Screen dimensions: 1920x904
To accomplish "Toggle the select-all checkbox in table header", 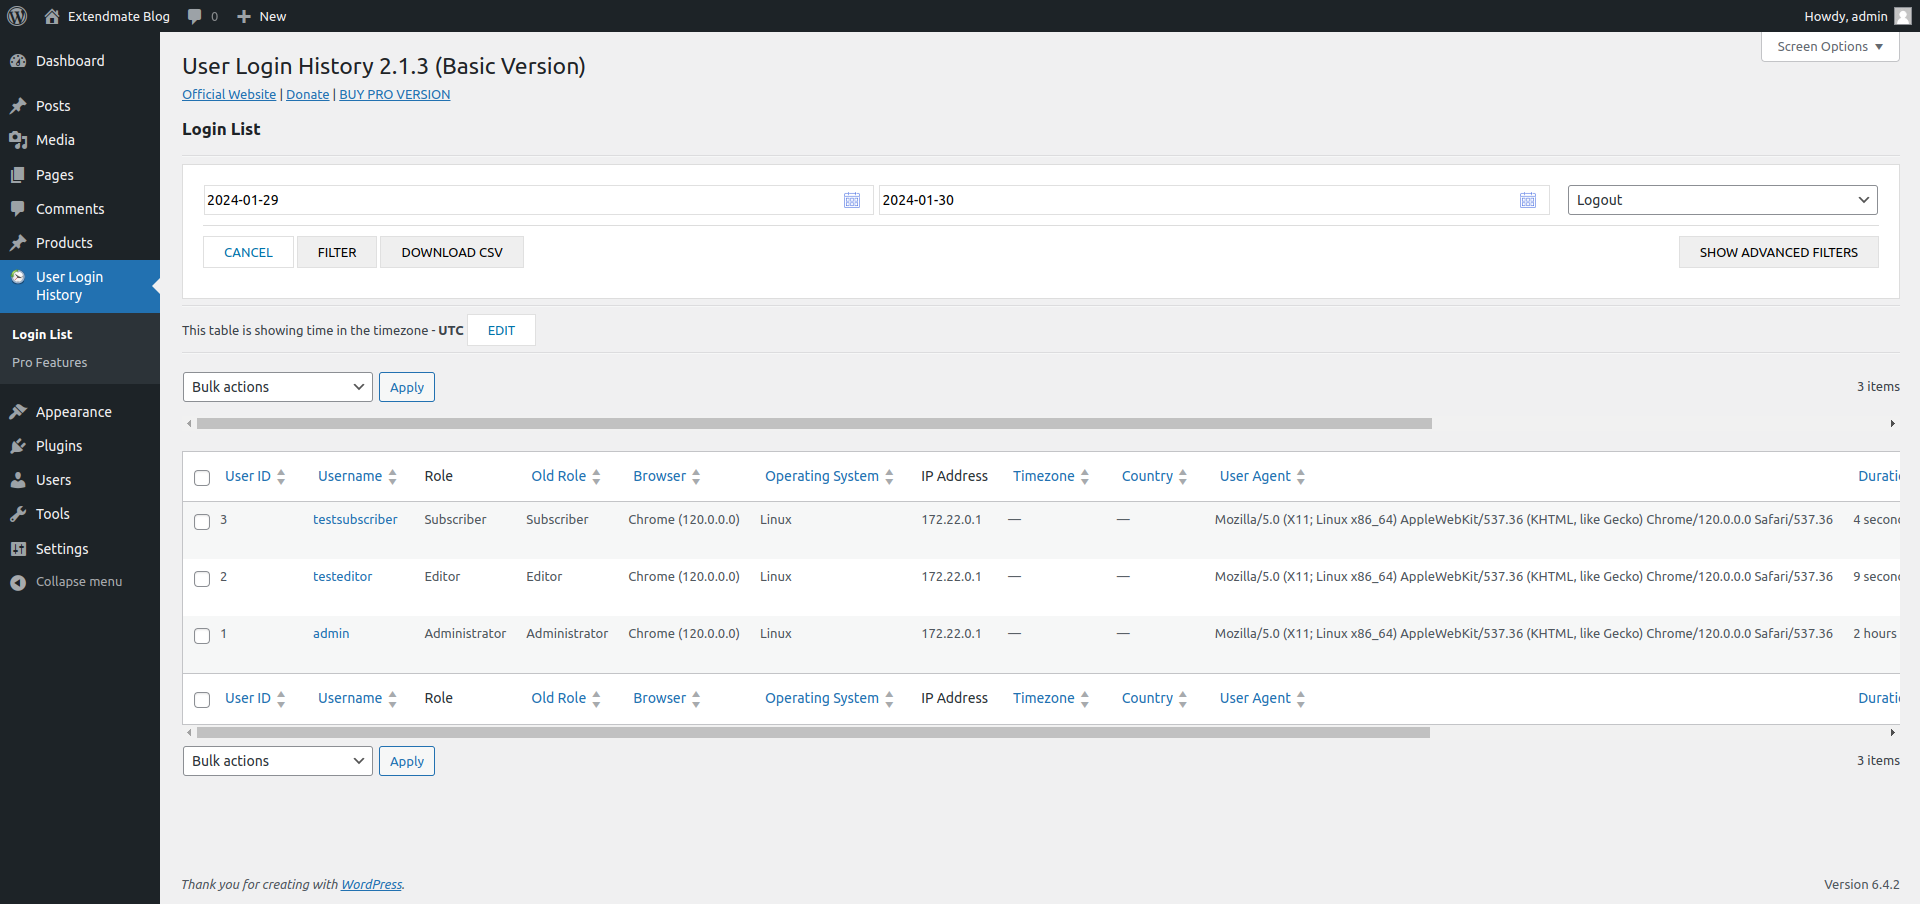I will click(202, 478).
